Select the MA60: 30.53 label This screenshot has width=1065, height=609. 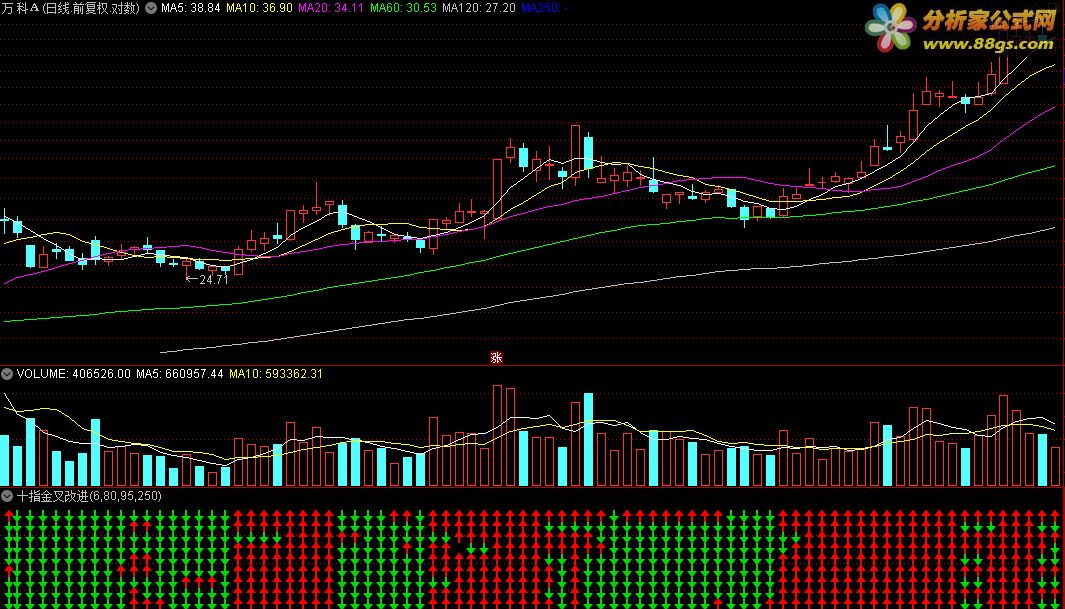[x=403, y=8]
